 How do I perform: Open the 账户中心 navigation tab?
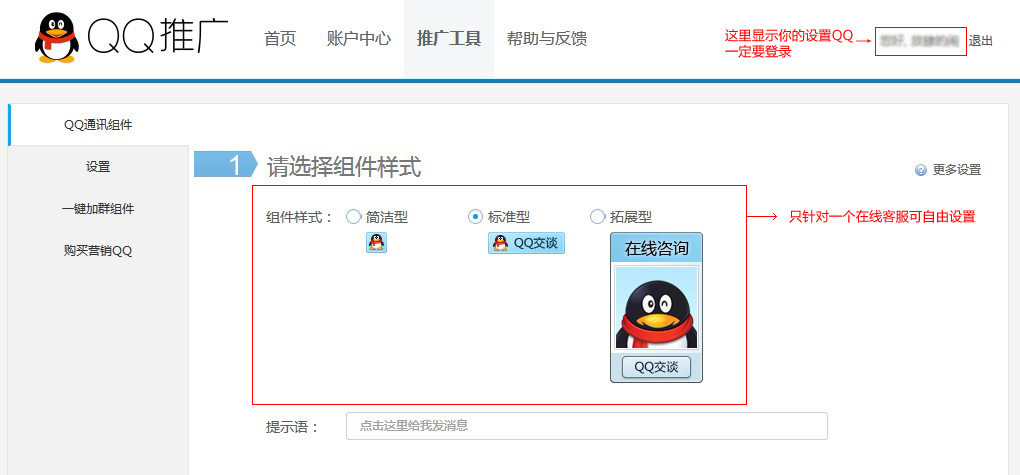pyautogui.click(x=359, y=39)
